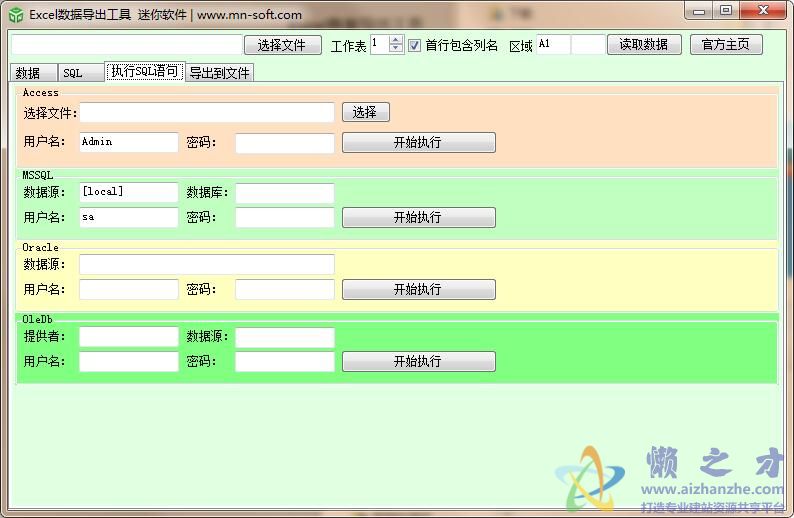Click 开始执行 in the Oracle section
794x518 pixels.
(419, 289)
